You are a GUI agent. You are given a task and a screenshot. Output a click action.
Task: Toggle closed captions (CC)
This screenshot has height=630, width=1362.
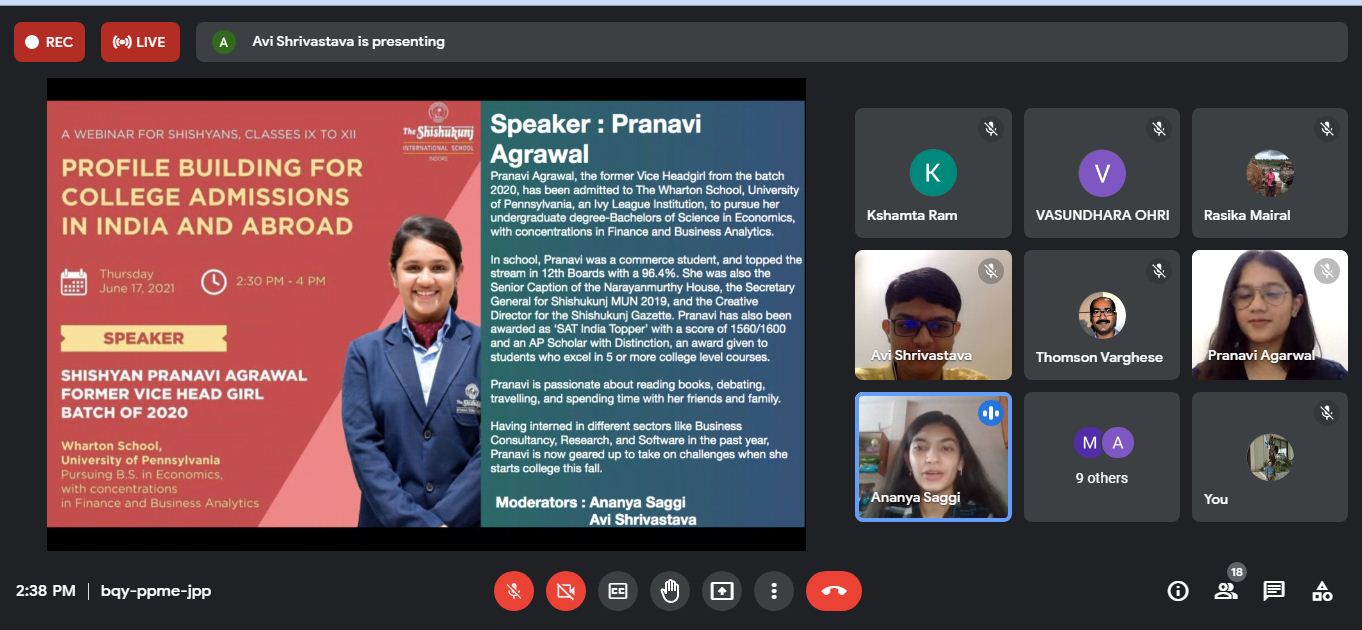coord(618,591)
